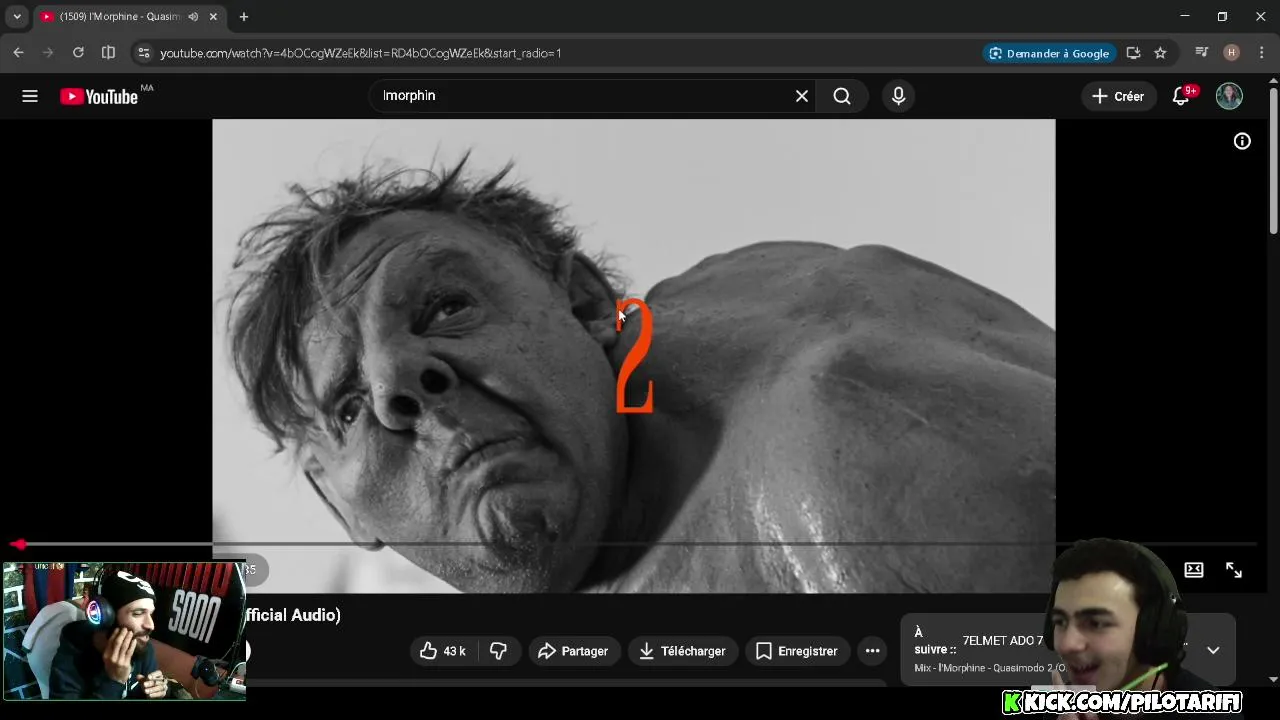The width and height of the screenshot is (1280, 720).
Task: Start voice search with microphone
Action: [898, 96]
